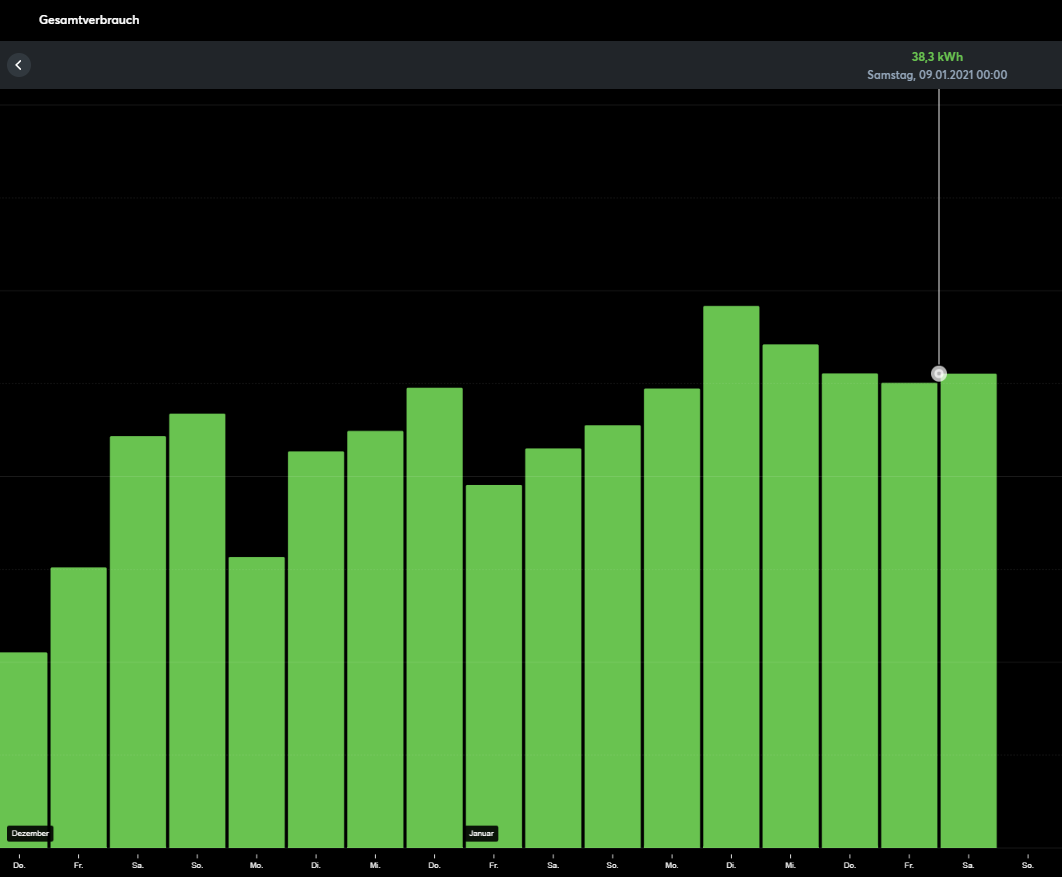This screenshot has height=877, width=1062.
Task: Click the Gesamtverbrauch title
Action: coord(89,20)
